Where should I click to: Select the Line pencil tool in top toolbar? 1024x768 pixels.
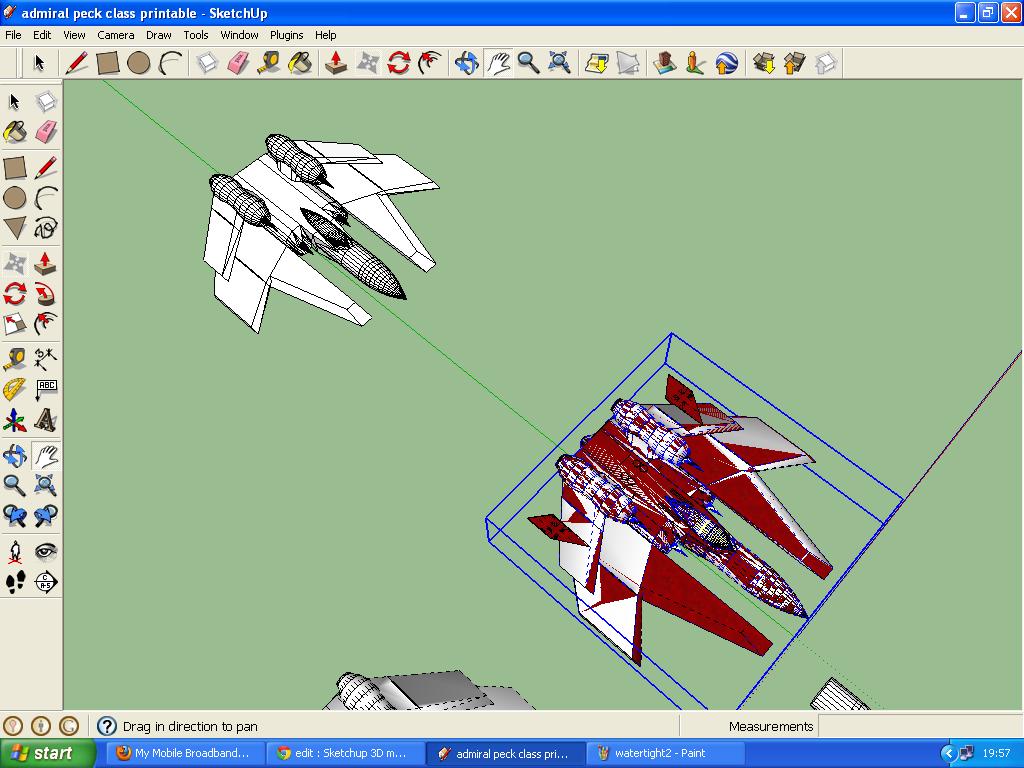click(76, 63)
